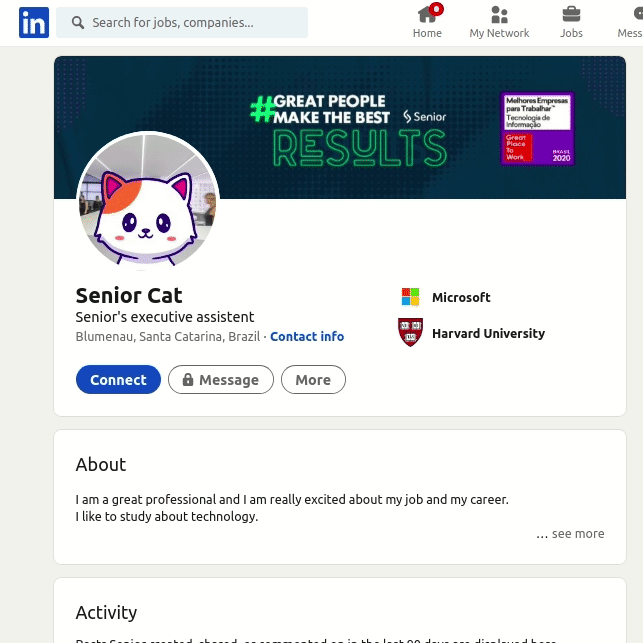Open the Harvard University link

[x=488, y=333]
